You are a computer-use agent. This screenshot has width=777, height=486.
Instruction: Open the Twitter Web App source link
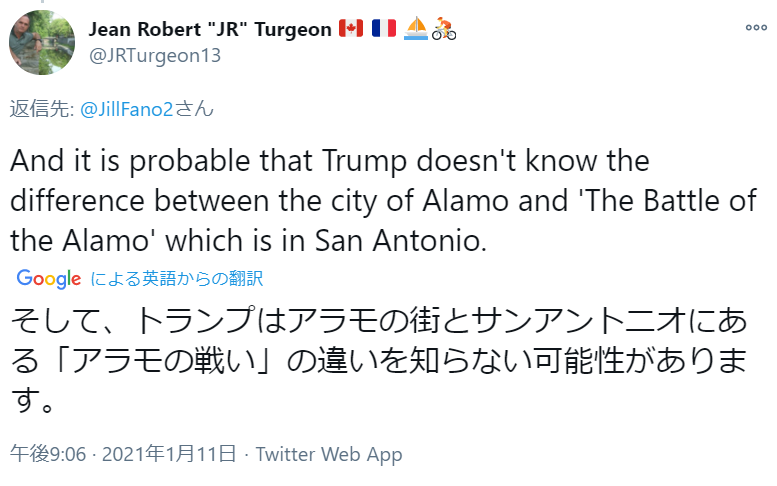point(329,454)
